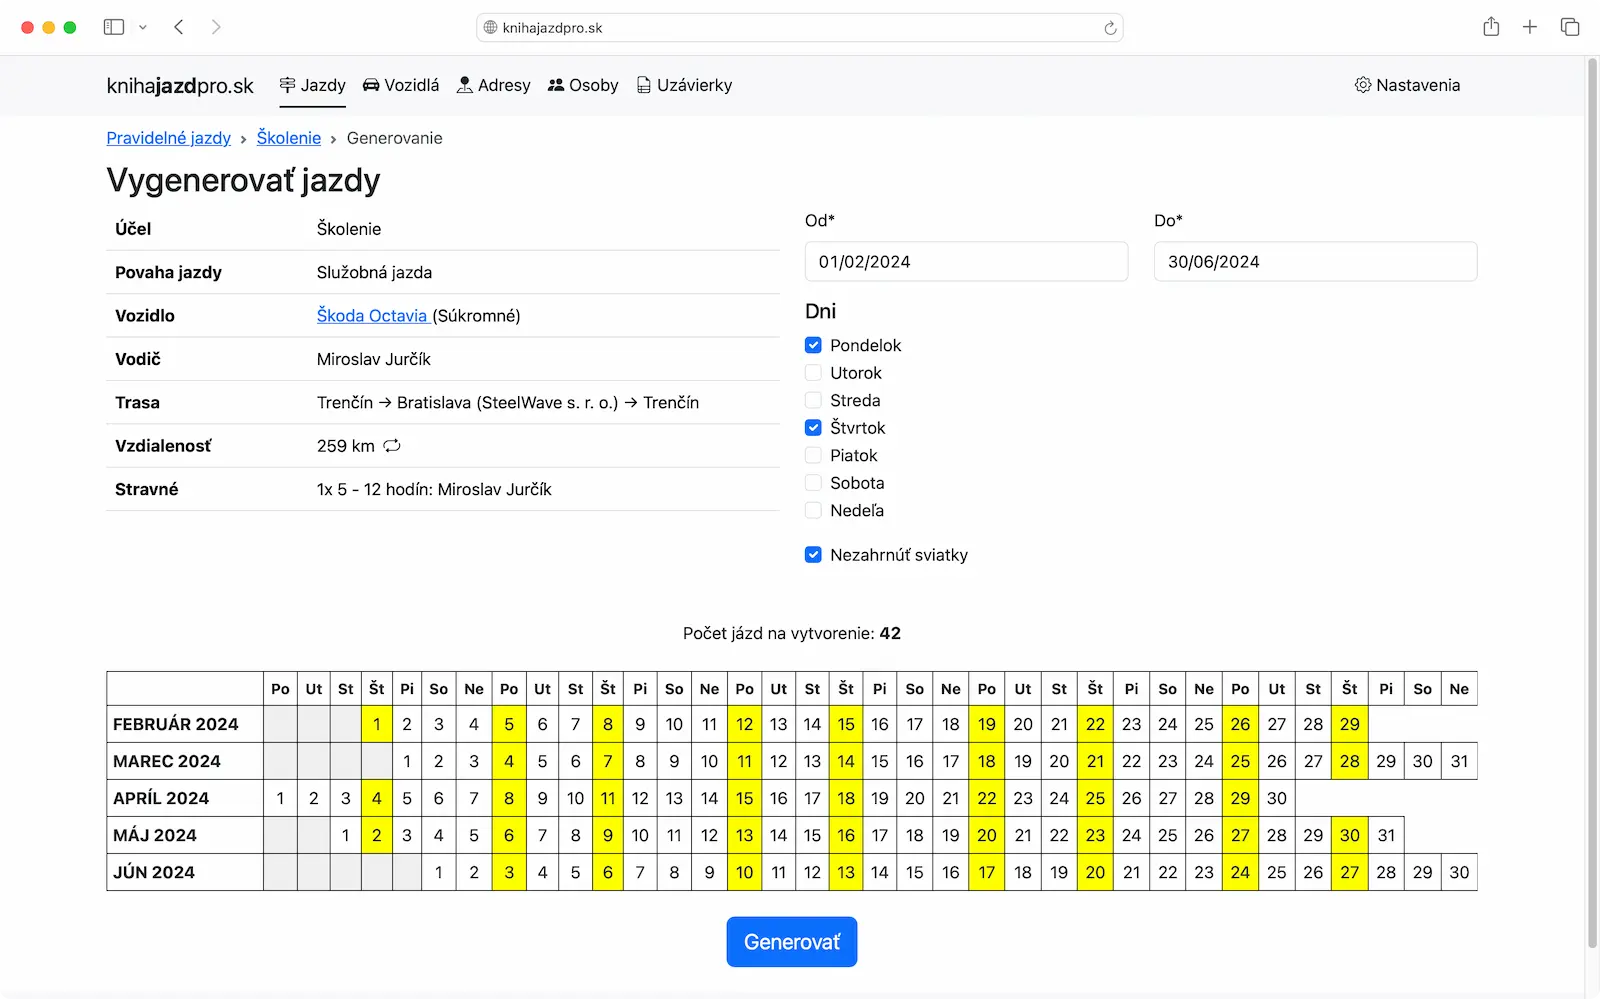Open a new tab with the plus icon
Viewport: 1600px width, 999px height.
click(x=1530, y=27)
